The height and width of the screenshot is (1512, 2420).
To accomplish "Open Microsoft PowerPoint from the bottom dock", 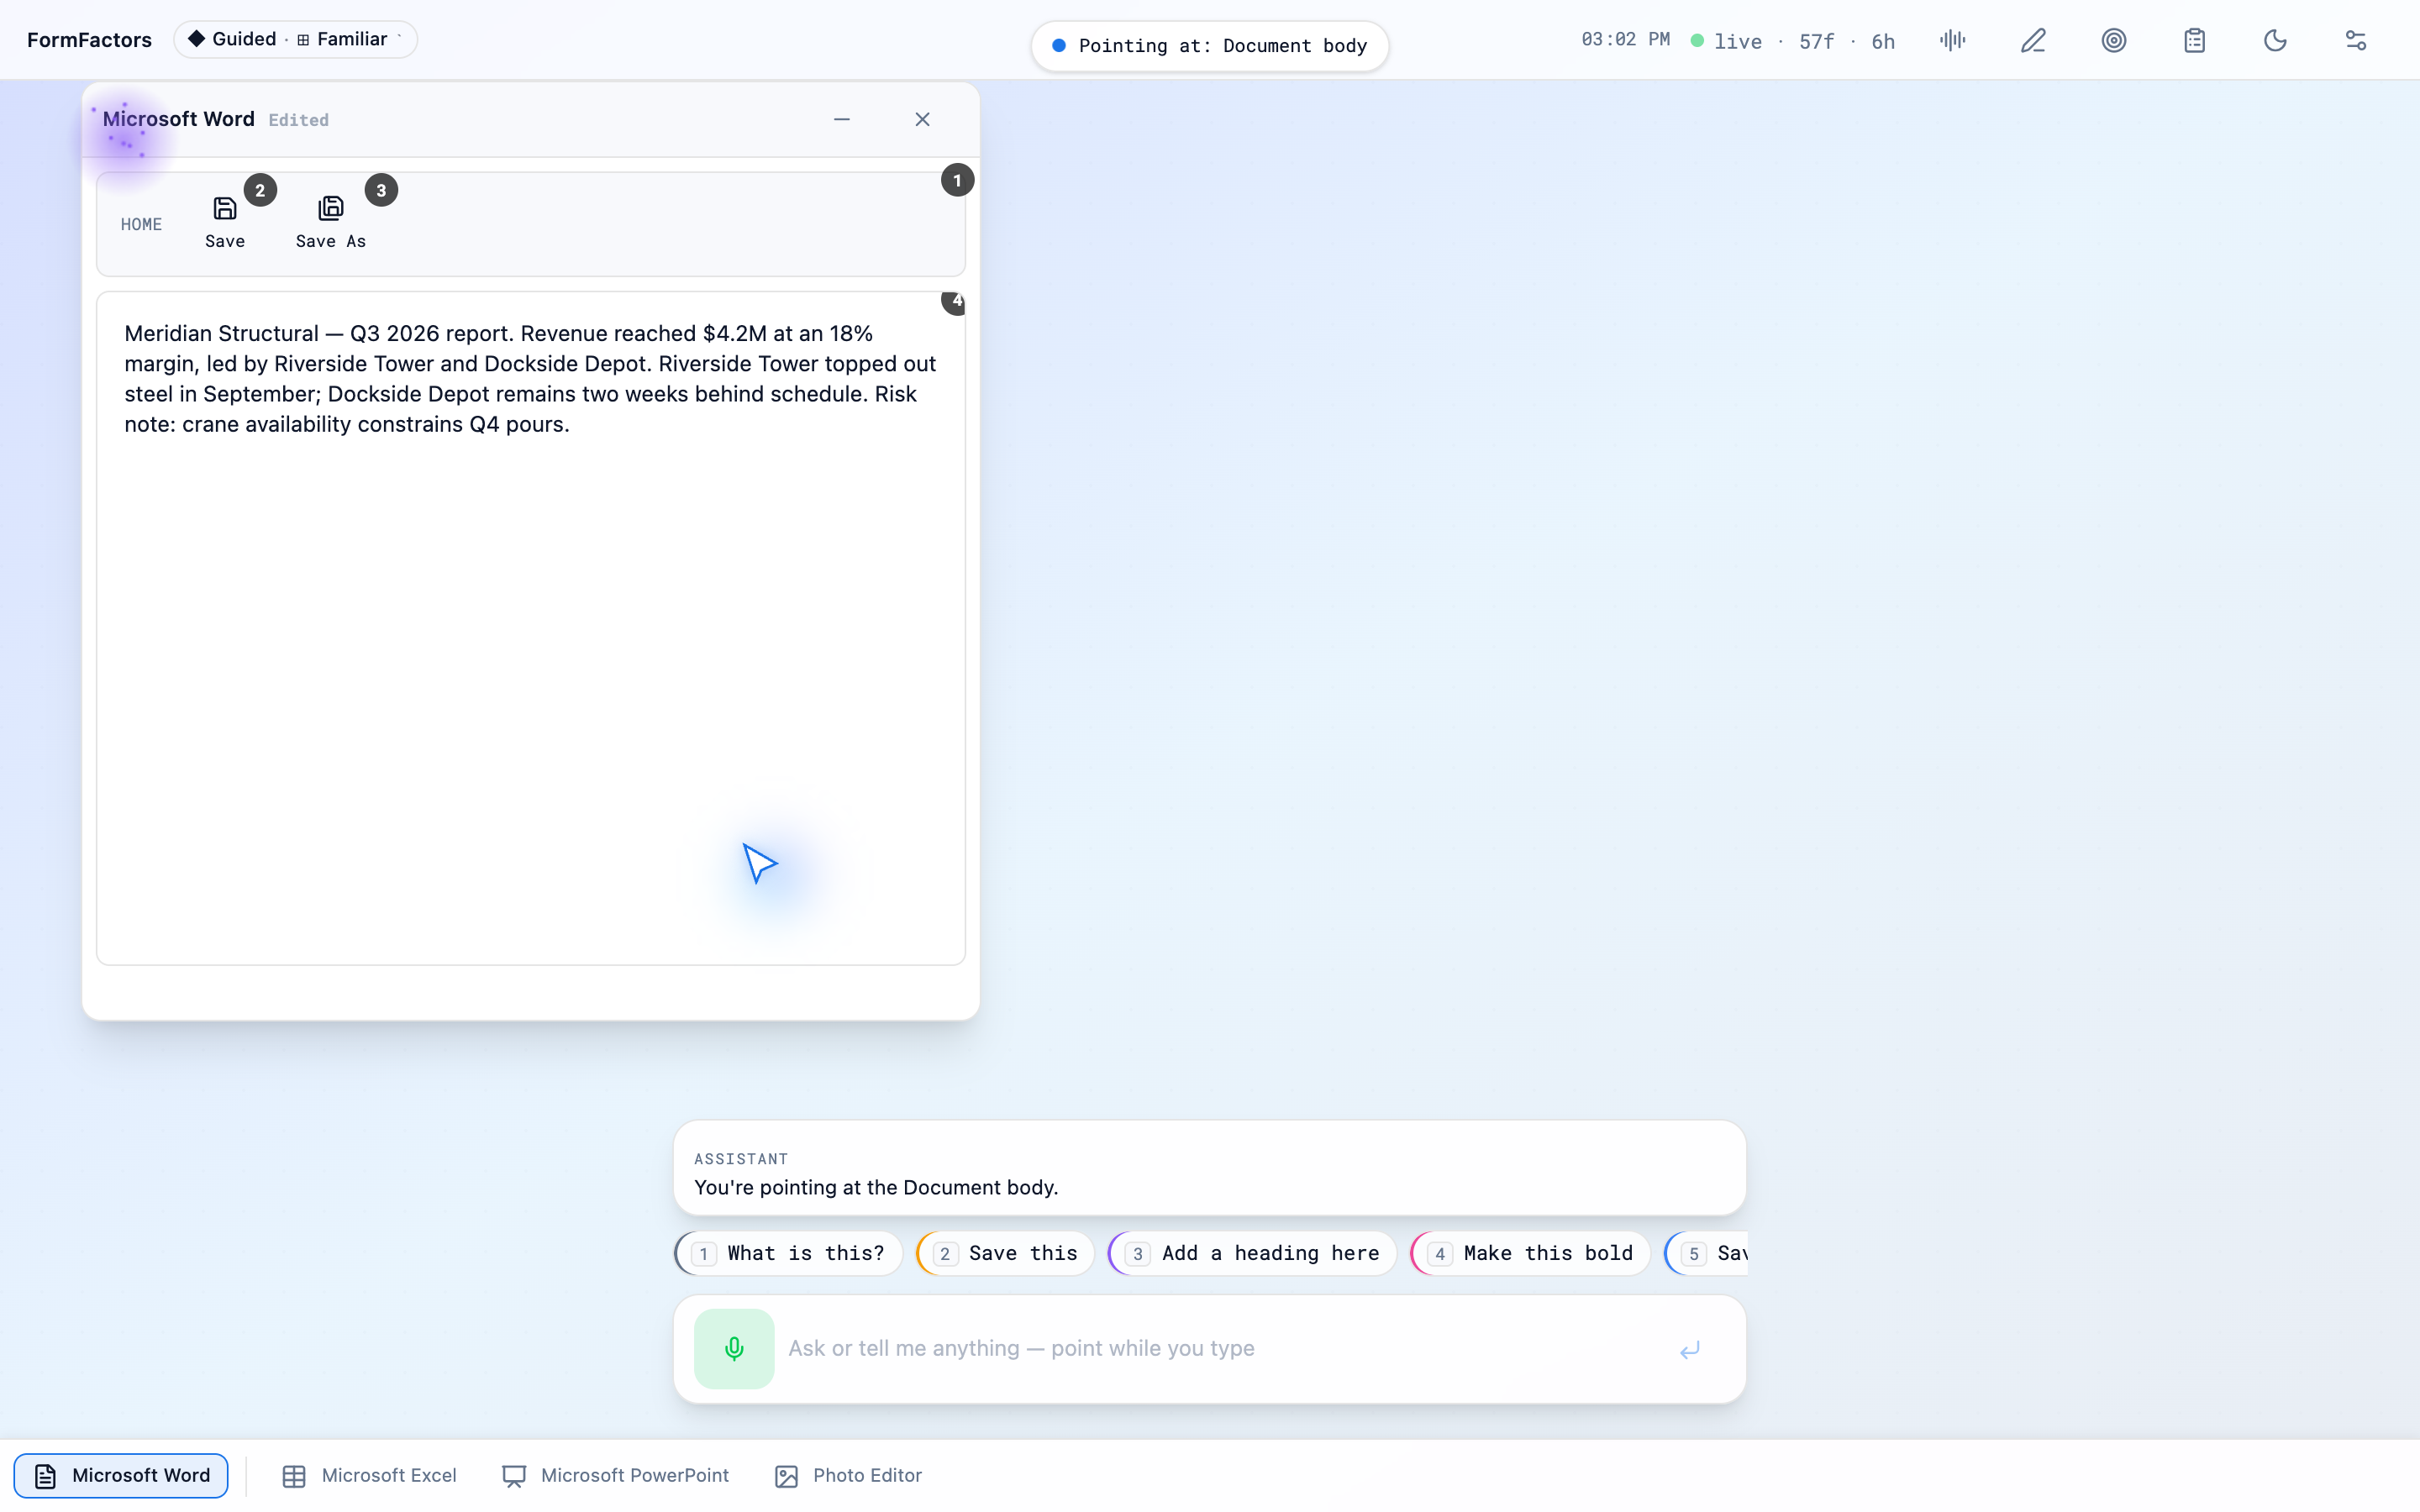I will [x=615, y=1475].
